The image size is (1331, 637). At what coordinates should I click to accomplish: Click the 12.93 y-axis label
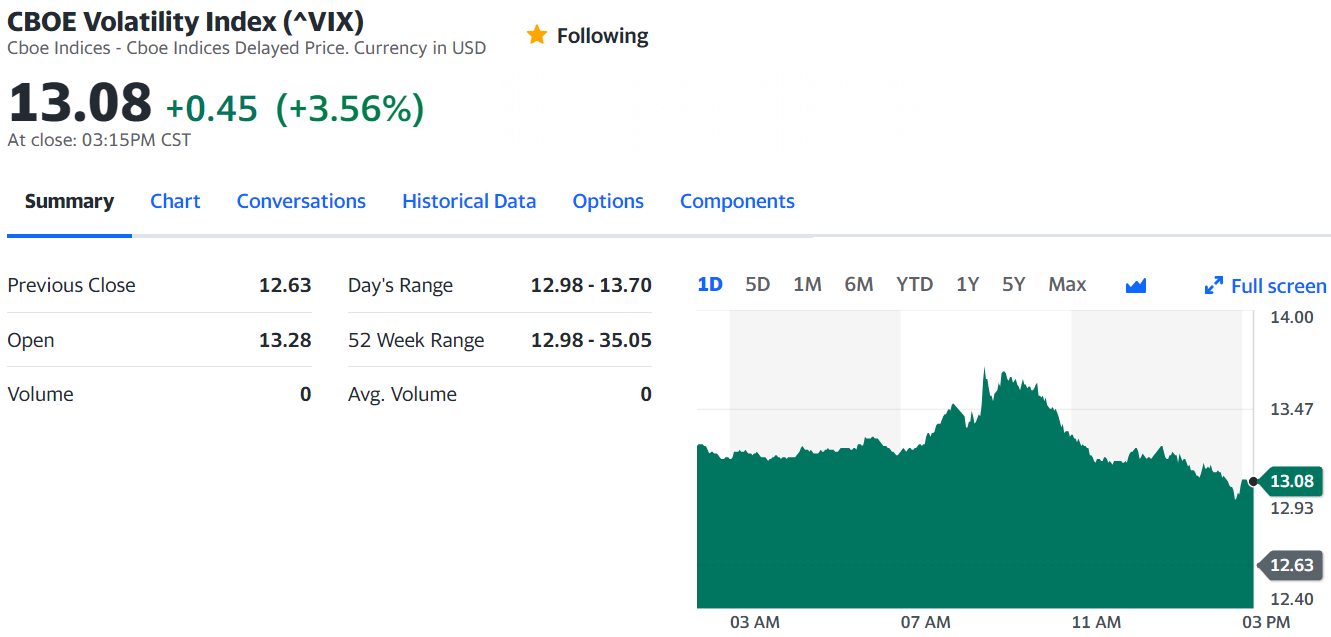1291,508
